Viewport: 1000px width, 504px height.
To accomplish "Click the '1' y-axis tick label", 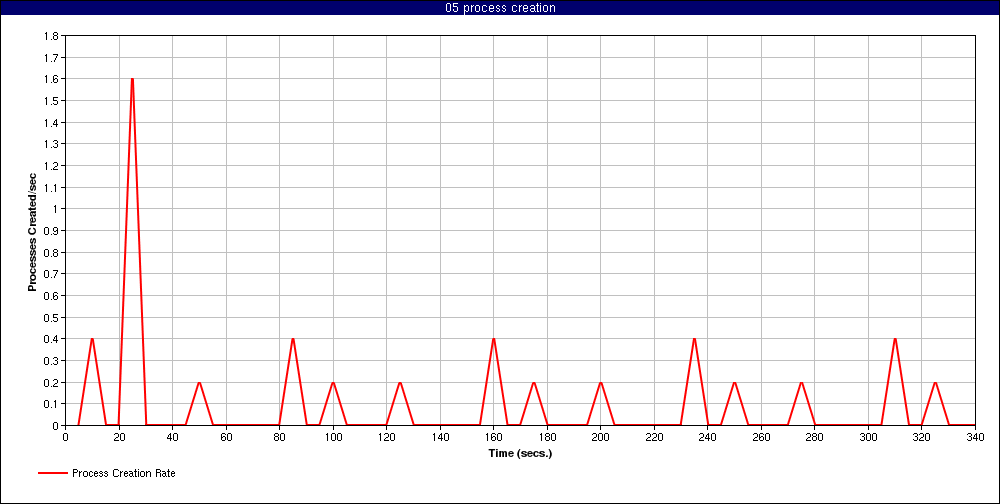I will pyautogui.click(x=55, y=209).
